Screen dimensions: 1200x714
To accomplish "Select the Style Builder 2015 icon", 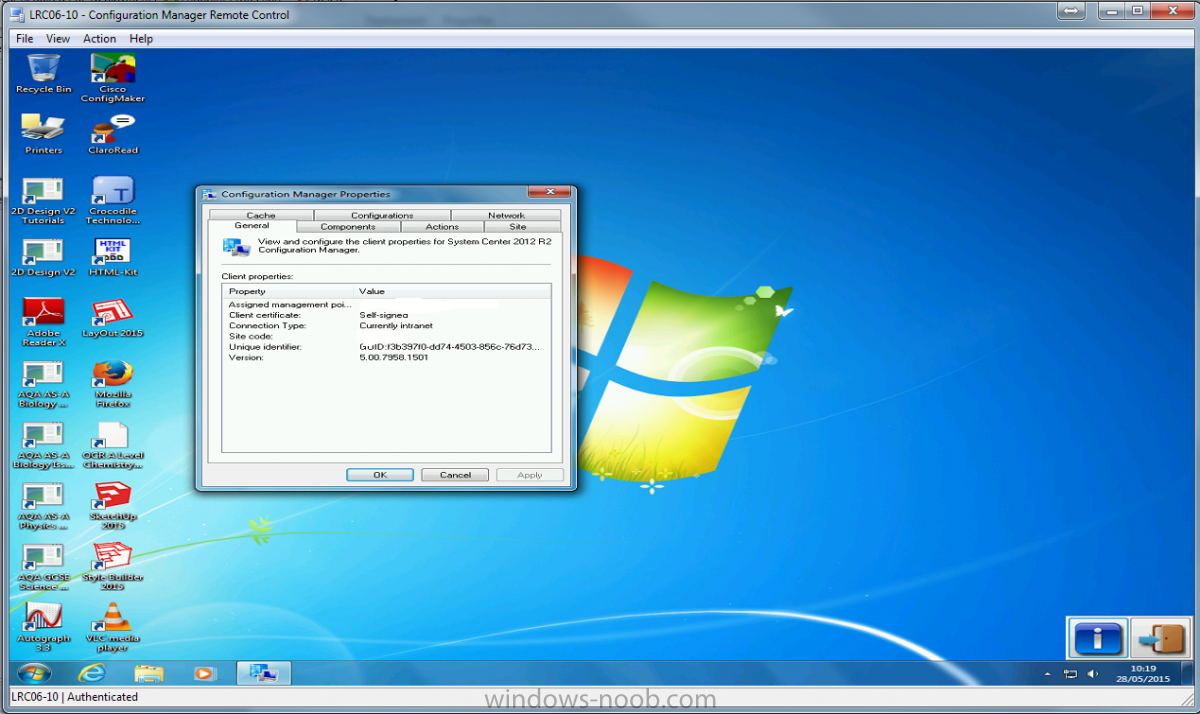I will (113, 567).
